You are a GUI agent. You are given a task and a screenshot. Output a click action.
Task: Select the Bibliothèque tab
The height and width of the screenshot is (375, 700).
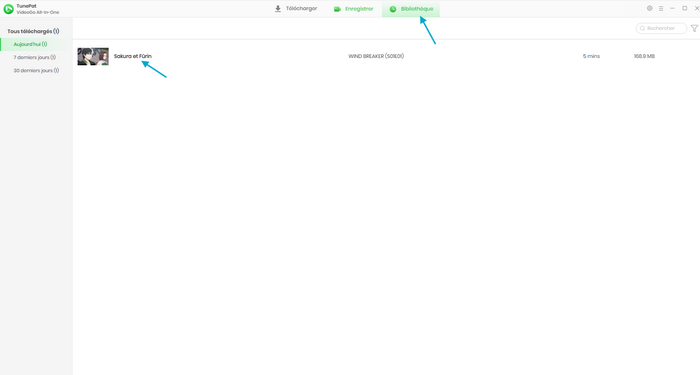tap(411, 9)
